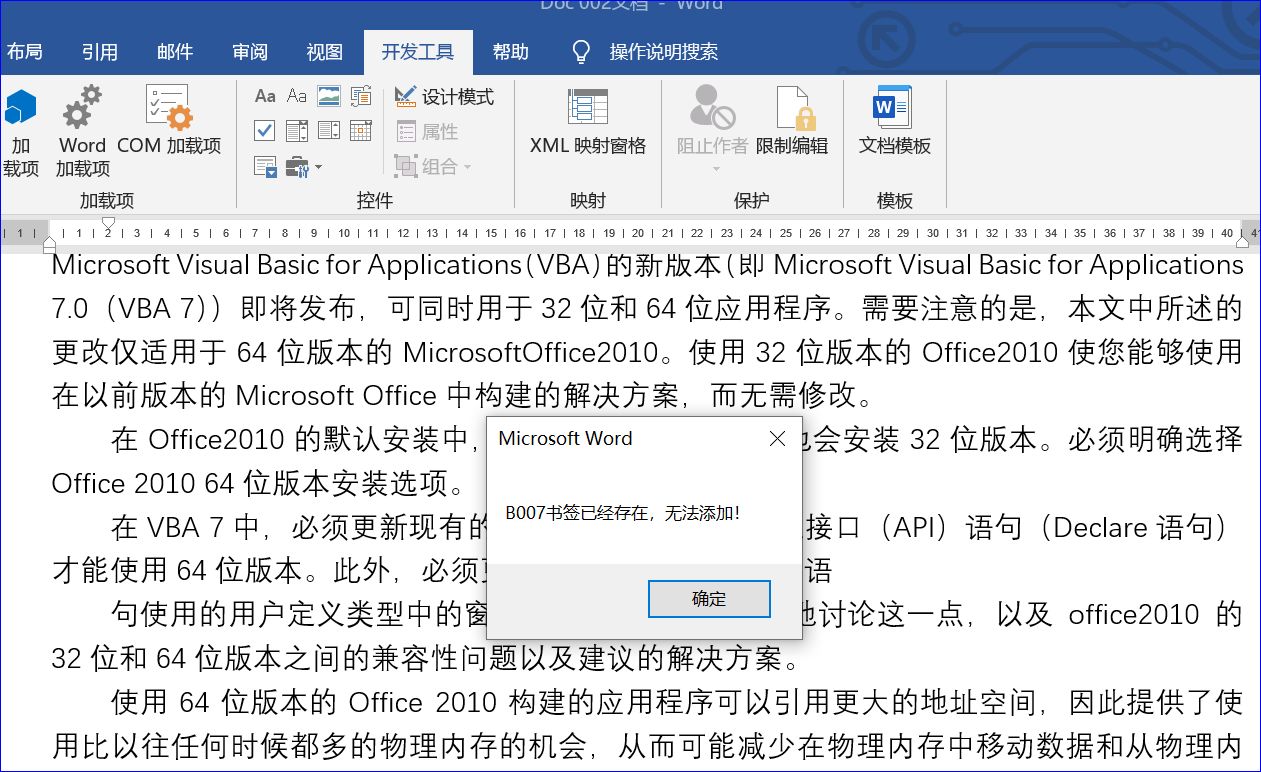
Task: Click the line starting with 更改仅适用于
Action: [647, 352]
